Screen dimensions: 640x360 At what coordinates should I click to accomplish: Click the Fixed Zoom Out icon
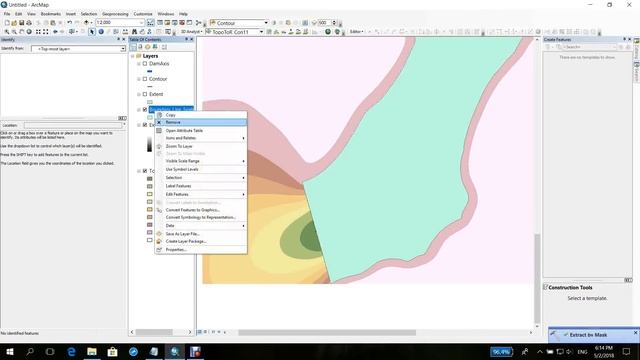click(x=46, y=32)
